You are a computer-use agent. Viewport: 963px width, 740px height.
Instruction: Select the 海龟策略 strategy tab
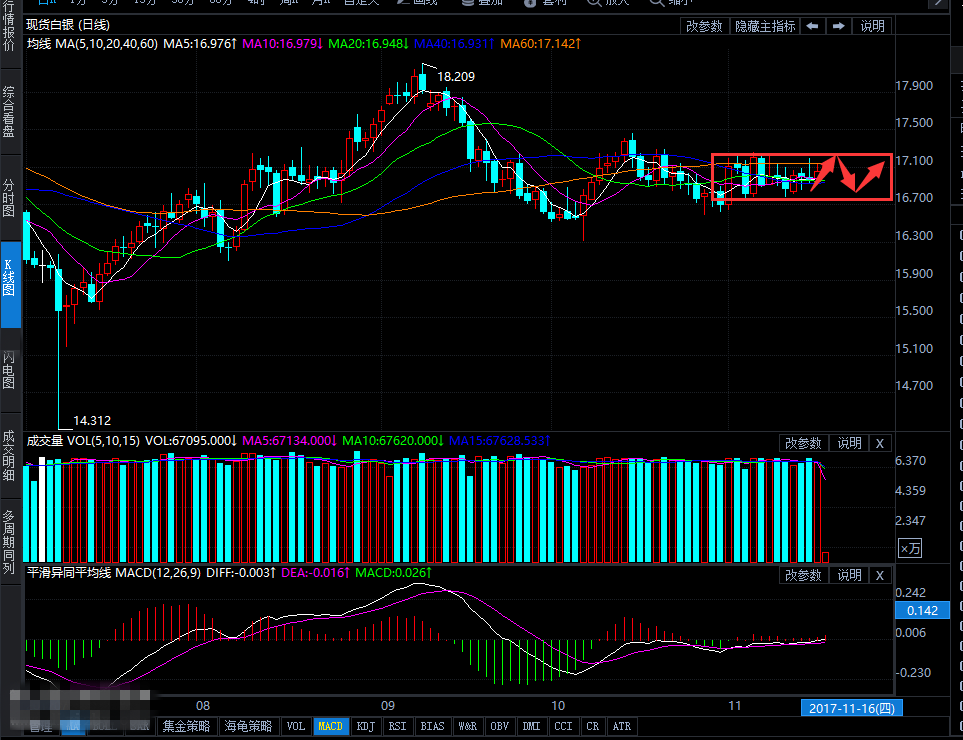point(249,727)
